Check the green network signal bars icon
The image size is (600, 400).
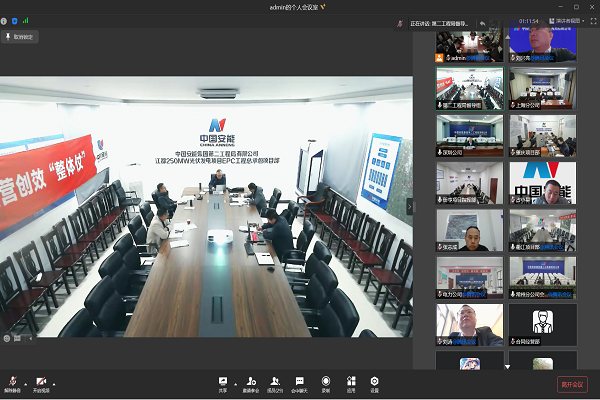click(26, 21)
